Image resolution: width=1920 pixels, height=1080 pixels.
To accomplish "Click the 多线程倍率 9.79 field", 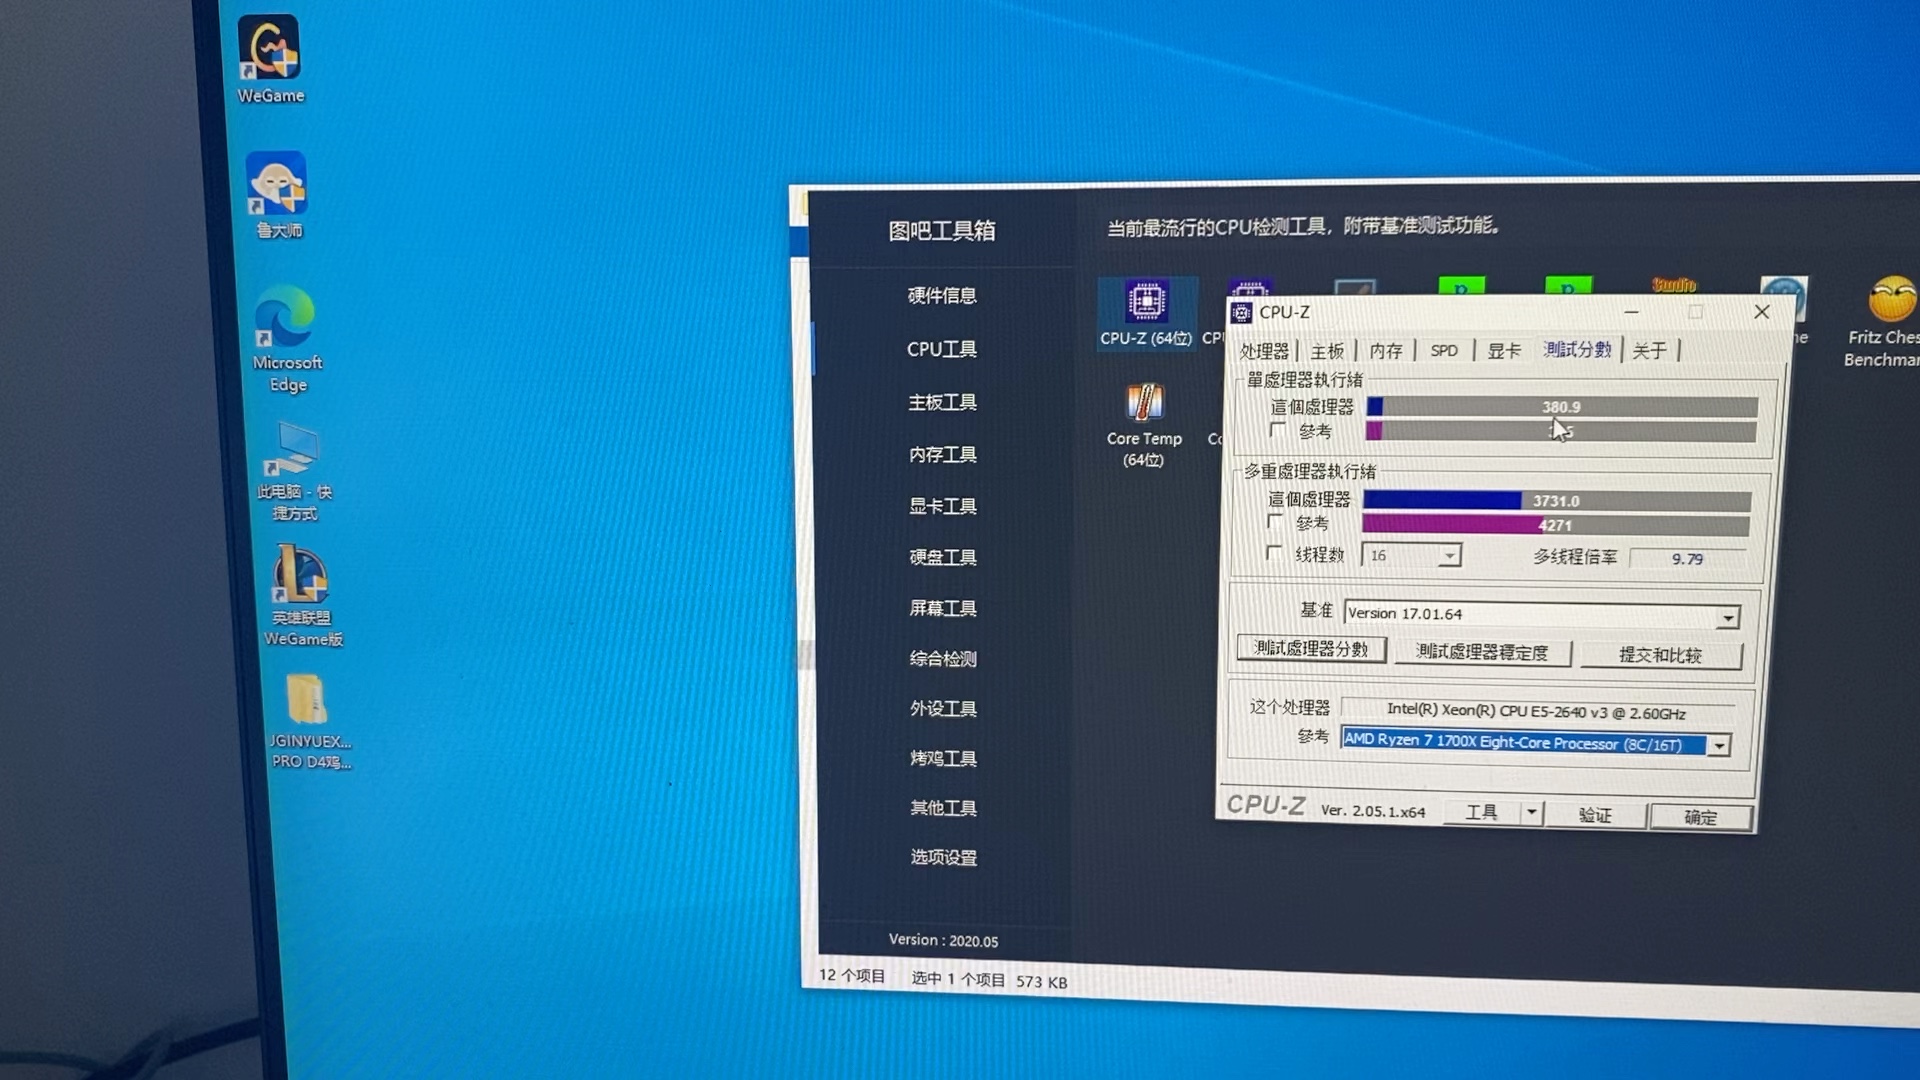I will (1687, 559).
